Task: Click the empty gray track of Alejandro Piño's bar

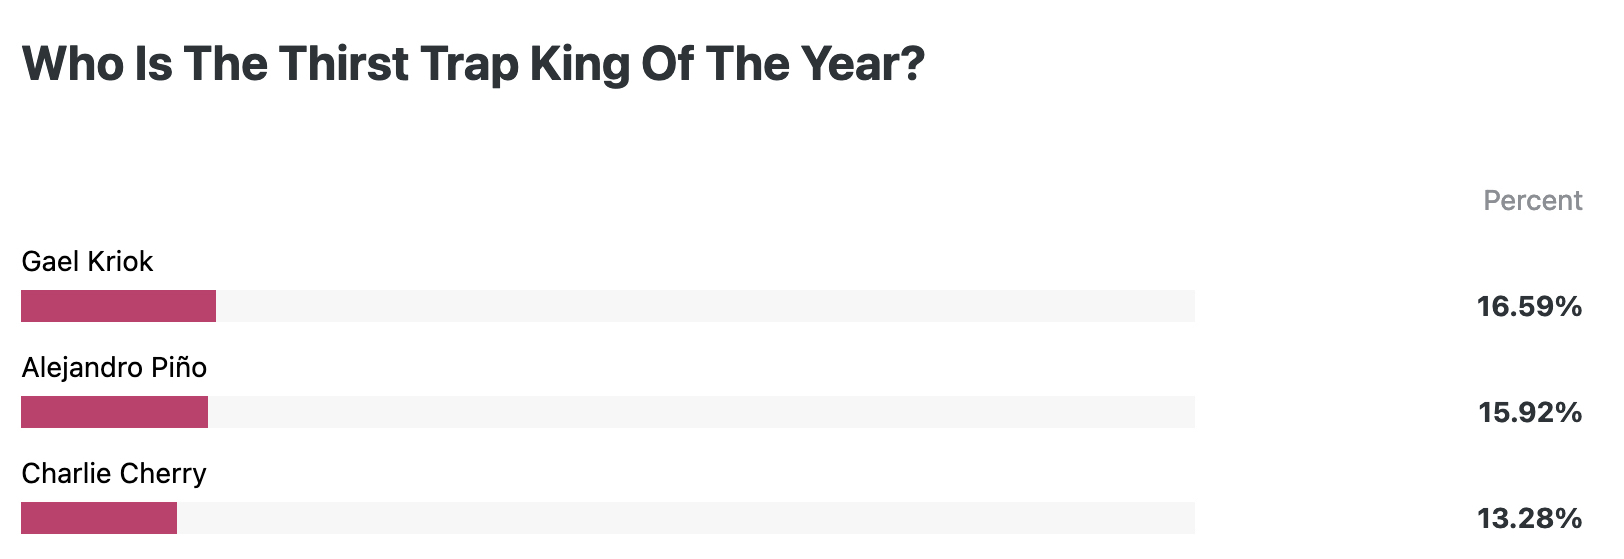Action: tap(701, 412)
